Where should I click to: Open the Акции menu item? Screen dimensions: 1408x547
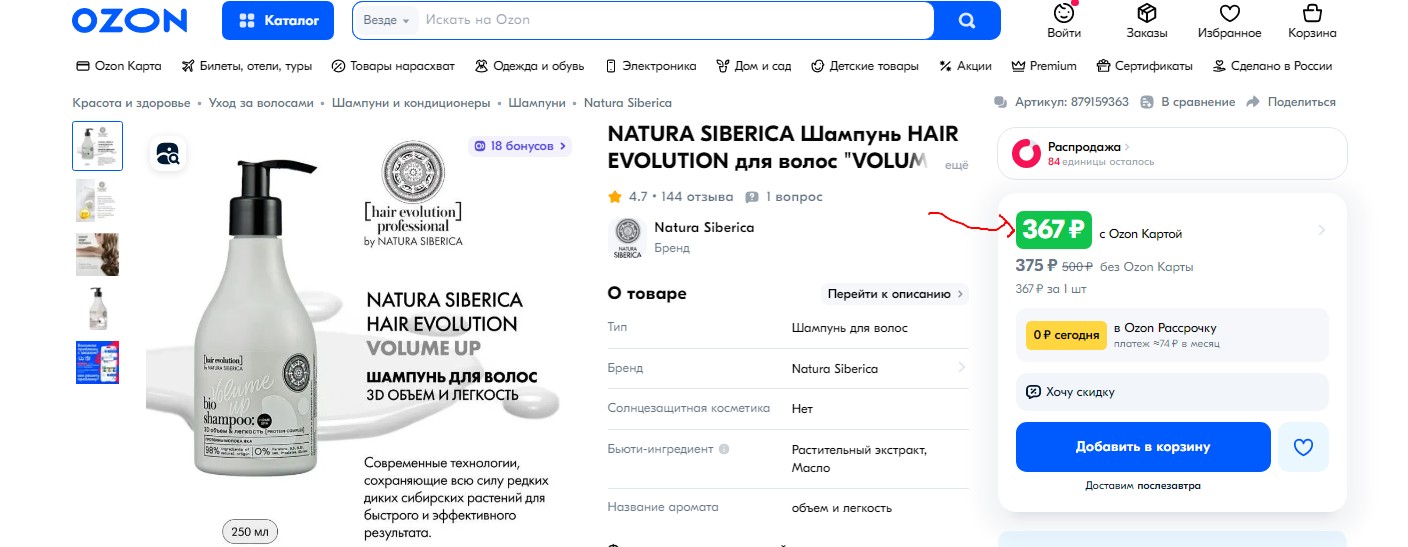965,66
